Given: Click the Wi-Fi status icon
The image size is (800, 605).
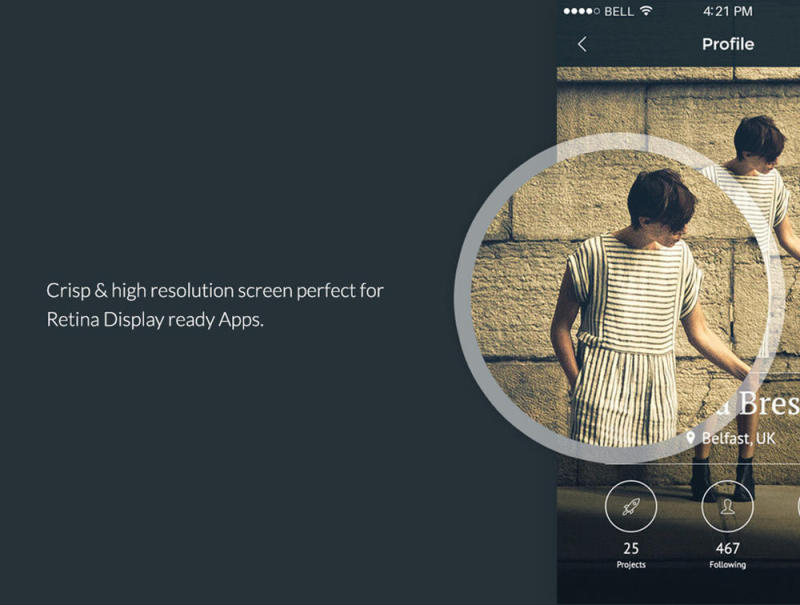Looking at the screenshot, I should (x=646, y=11).
